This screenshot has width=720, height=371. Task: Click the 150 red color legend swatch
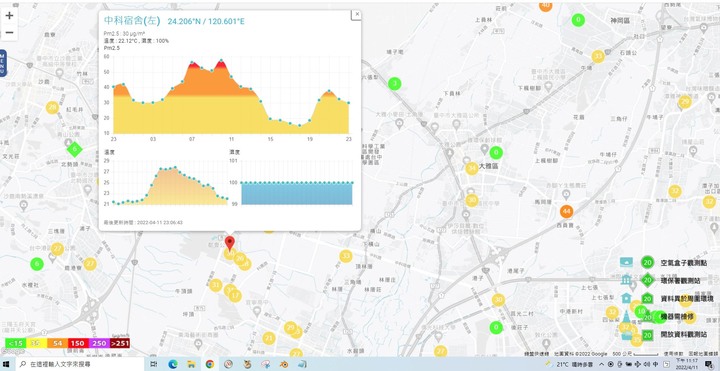pos(78,343)
